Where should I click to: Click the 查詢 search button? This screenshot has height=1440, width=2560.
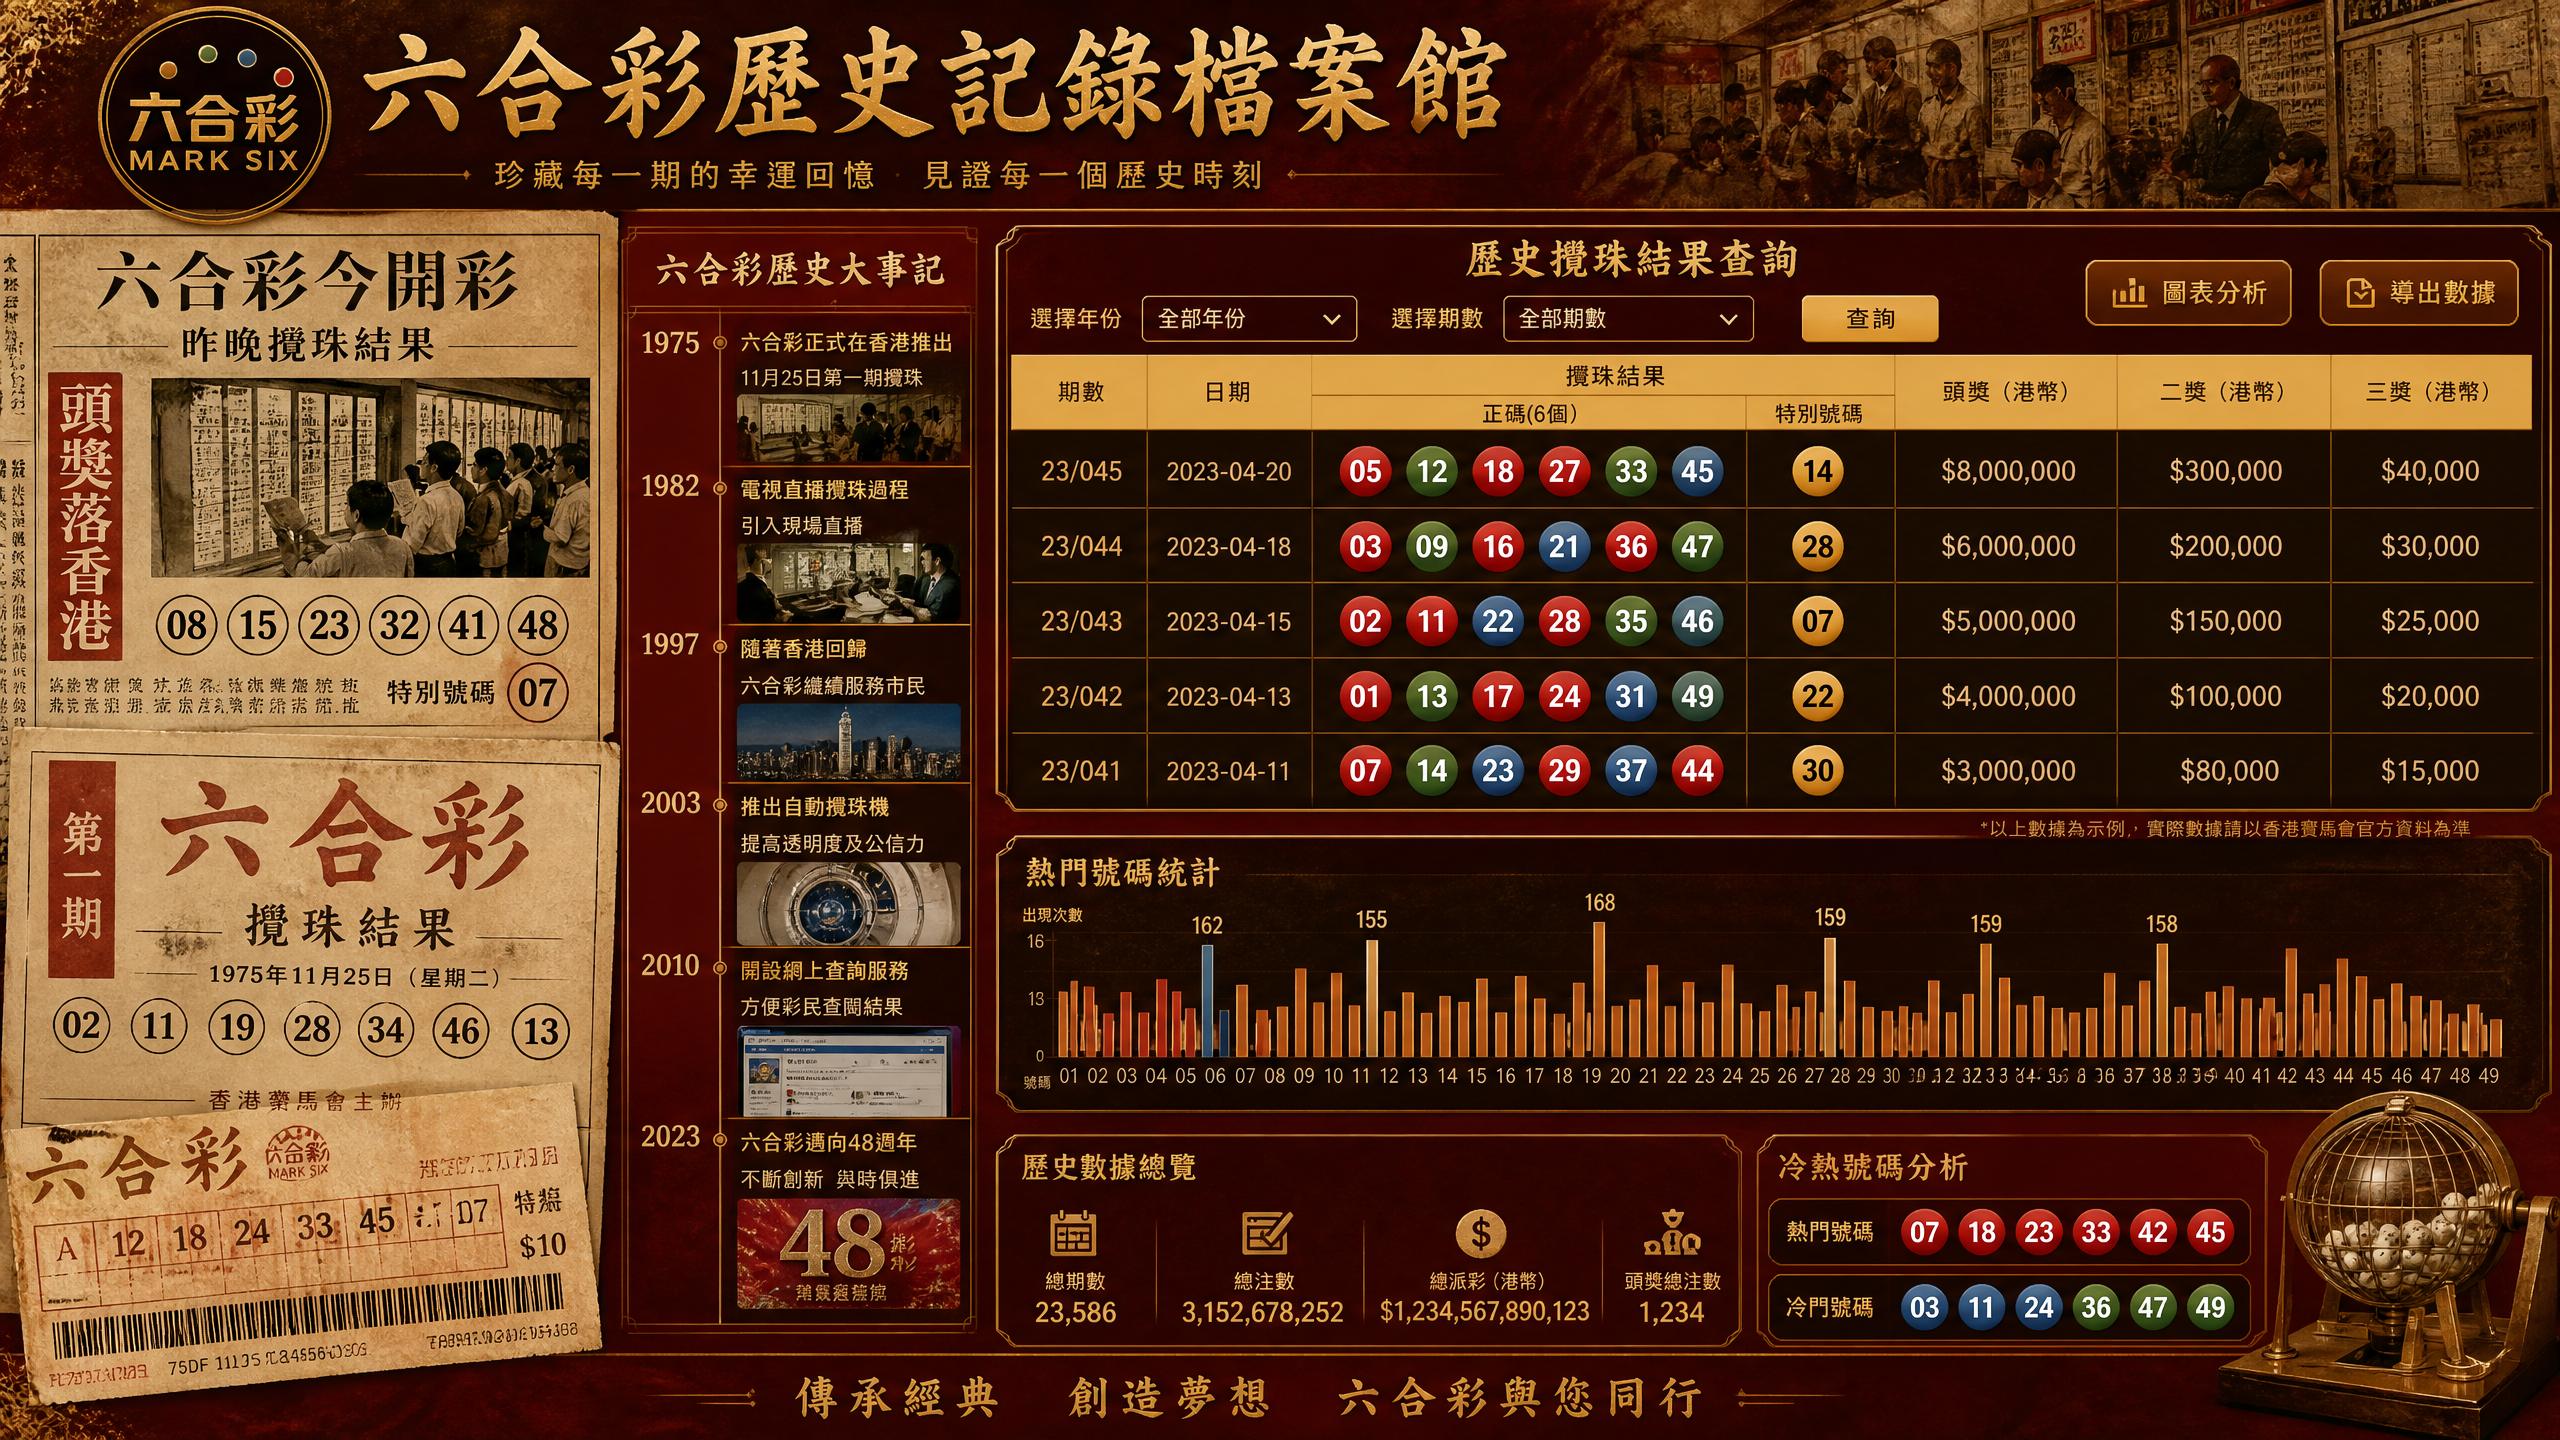[1870, 319]
